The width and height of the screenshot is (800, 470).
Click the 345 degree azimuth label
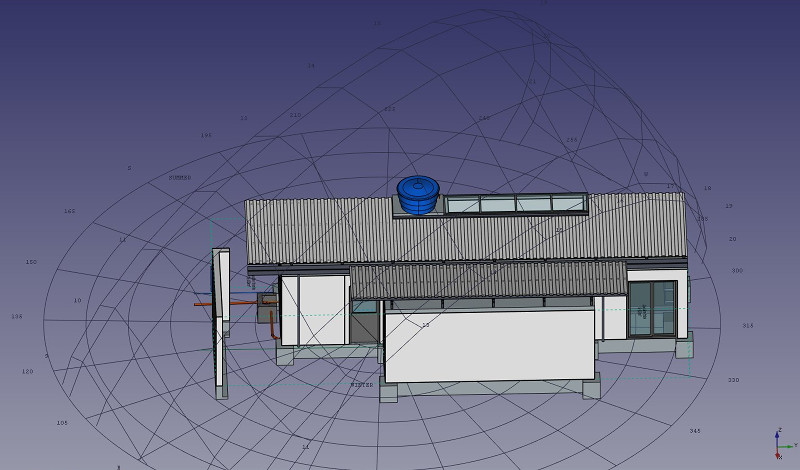pos(694,431)
